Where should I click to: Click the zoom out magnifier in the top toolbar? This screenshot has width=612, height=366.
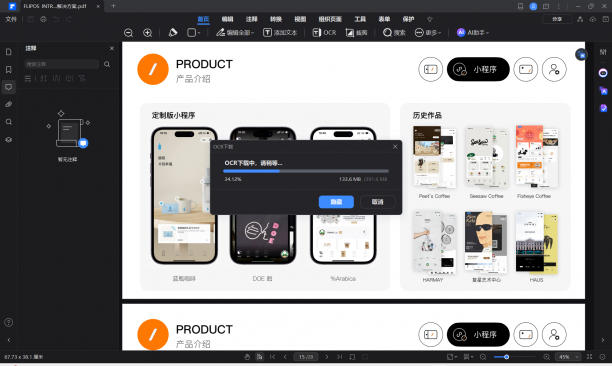pos(128,33)
